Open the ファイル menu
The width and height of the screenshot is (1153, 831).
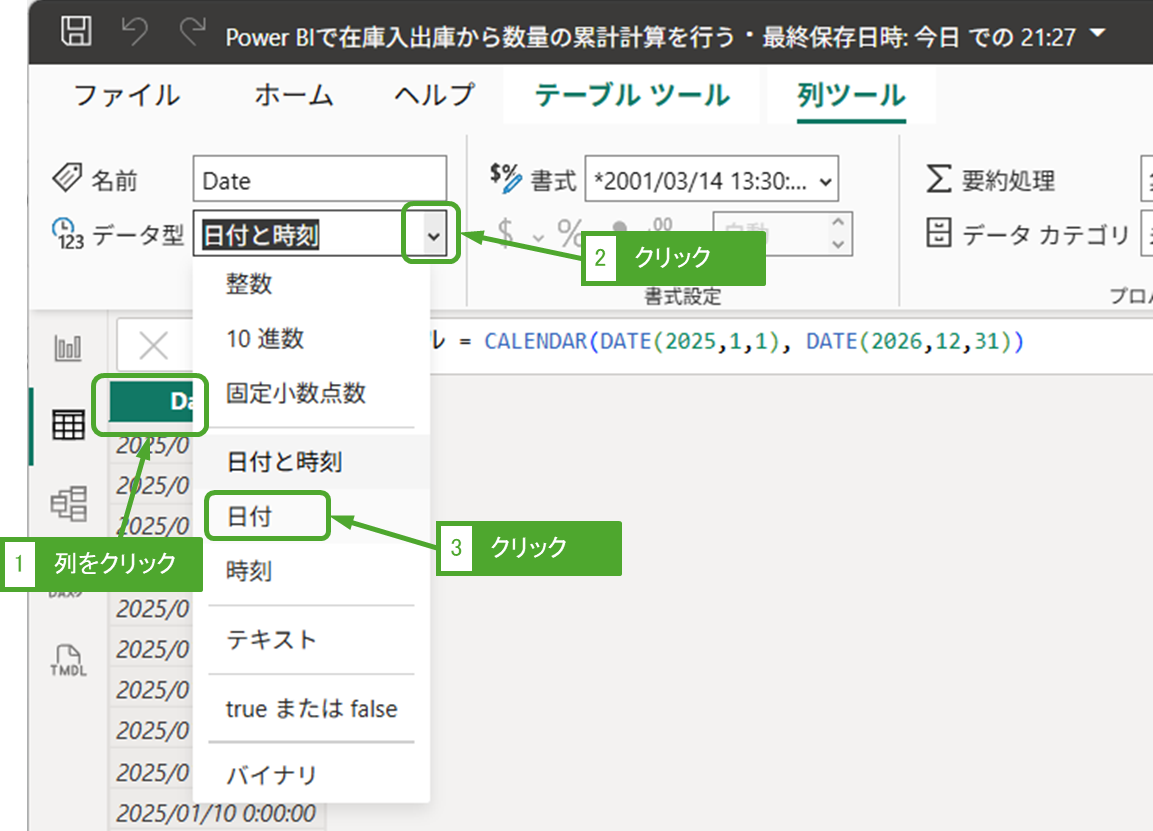pos(127,96)
